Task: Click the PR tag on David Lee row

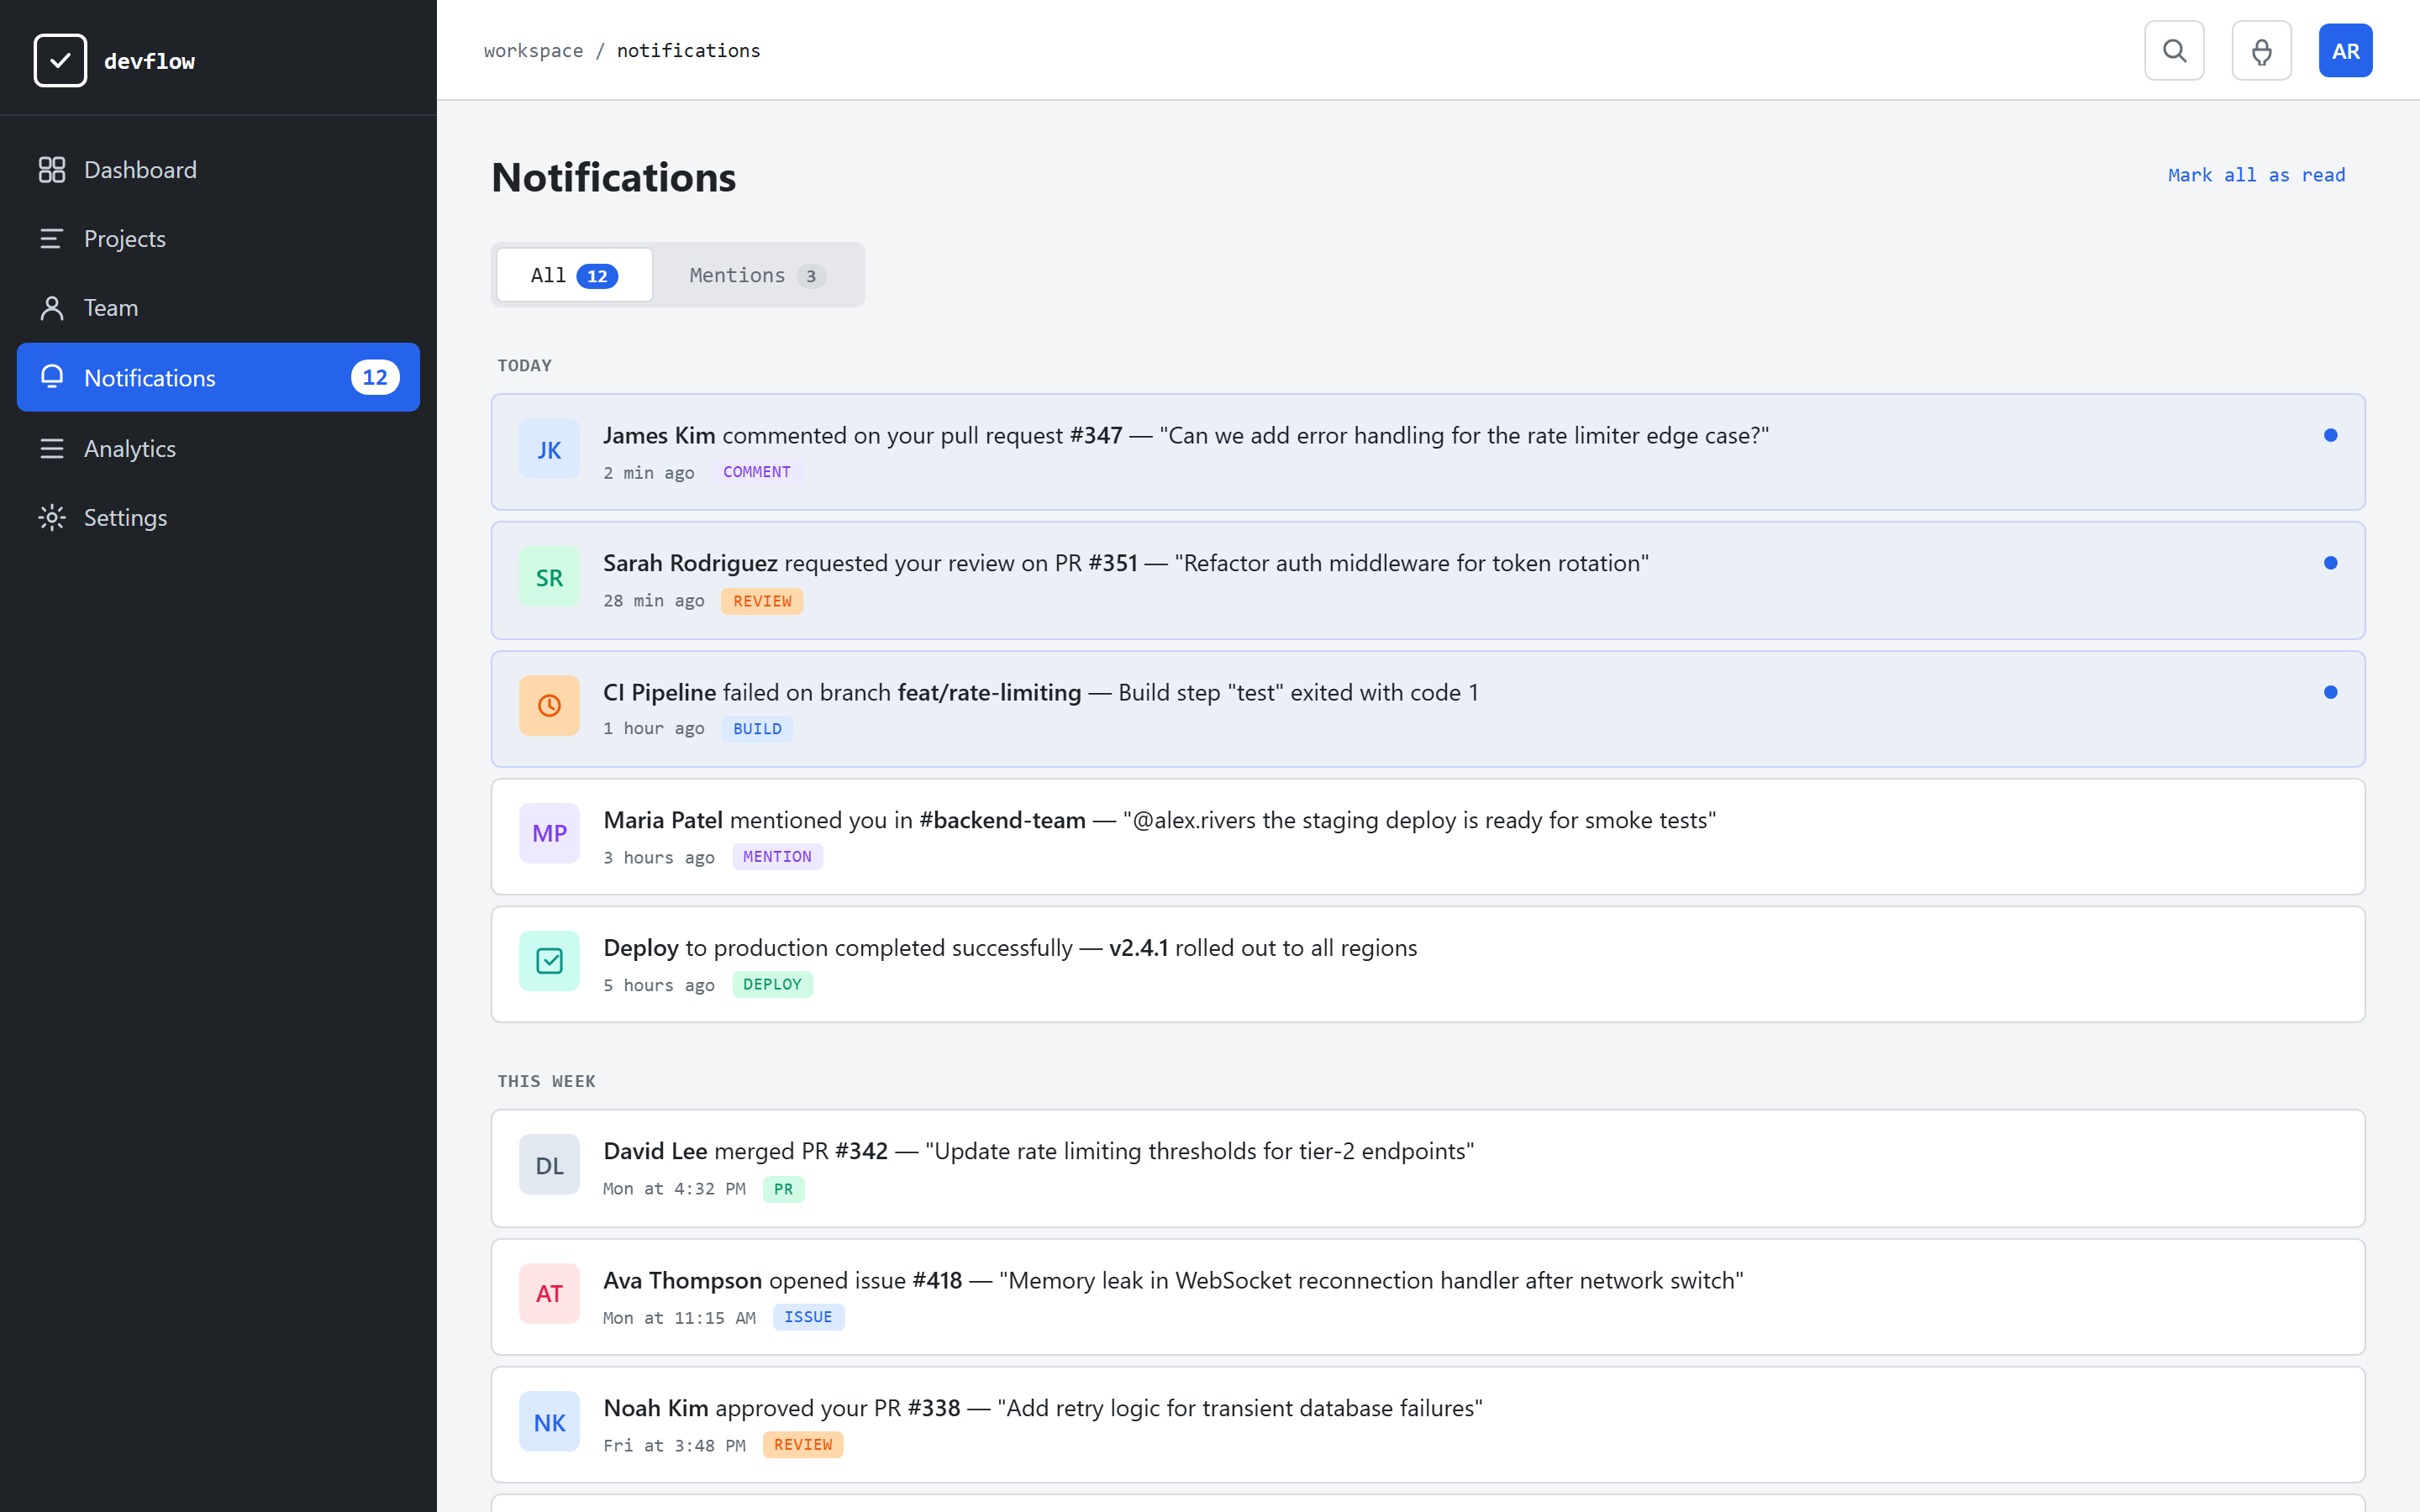Action: click(783, 1189)
